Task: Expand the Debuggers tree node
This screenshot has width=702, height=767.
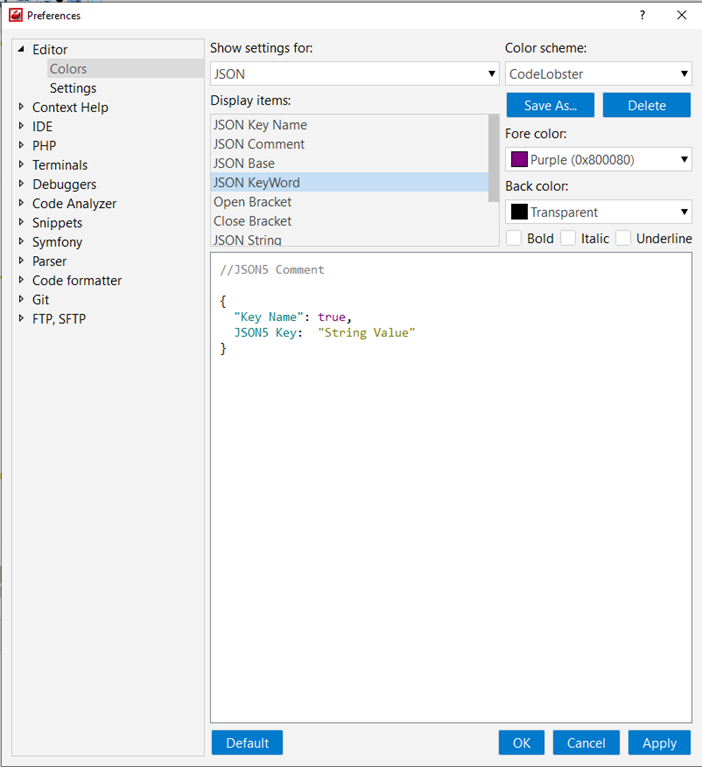Action: [x=21, y=183]
